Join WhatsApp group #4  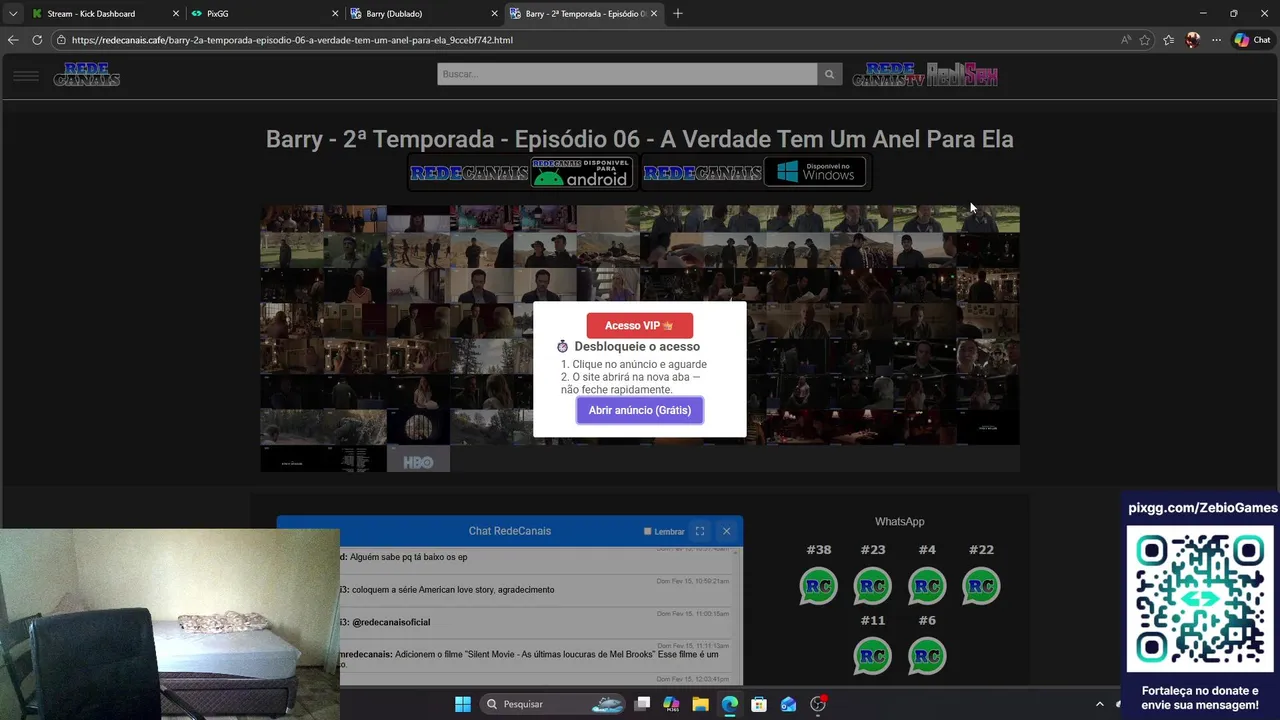pos(927,586)
